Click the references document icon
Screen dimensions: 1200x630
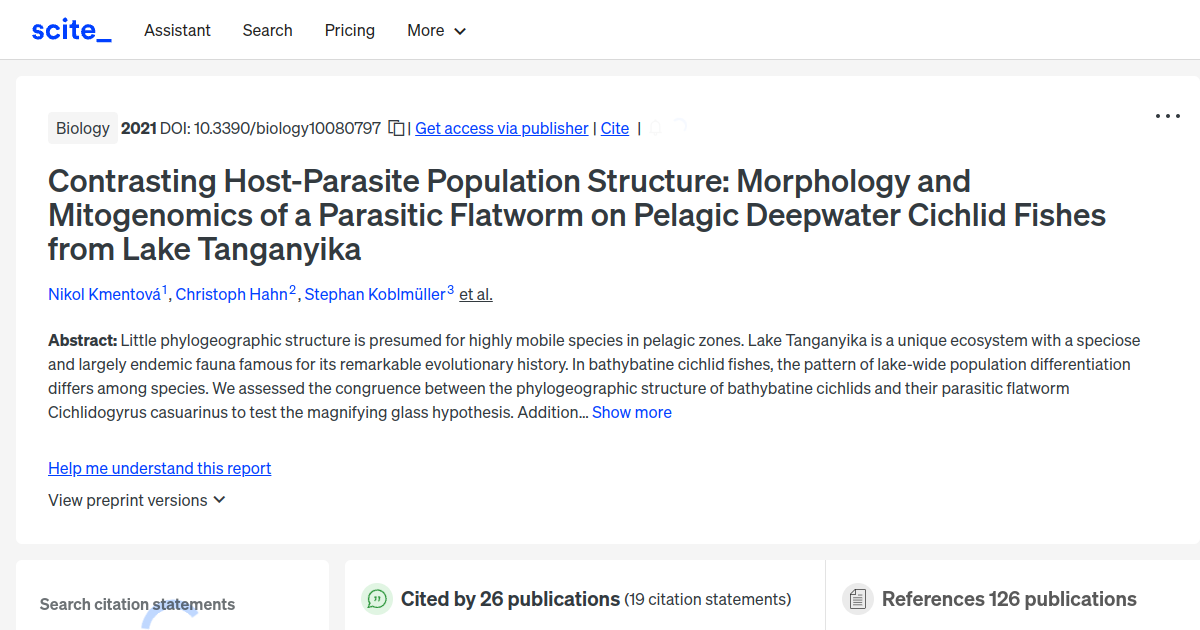[x=858, y=598]
